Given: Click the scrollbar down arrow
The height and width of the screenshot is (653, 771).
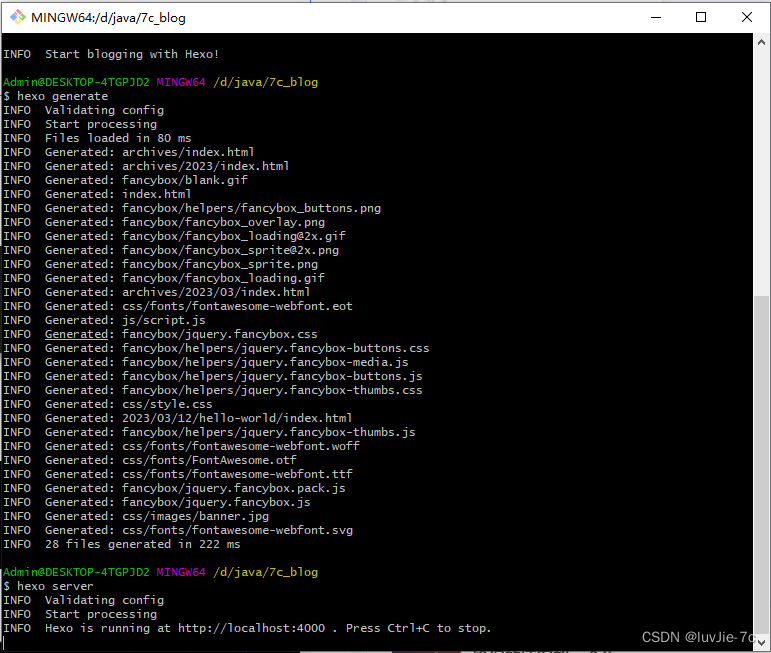Looking at the screenshot, I should coord(762,642).
